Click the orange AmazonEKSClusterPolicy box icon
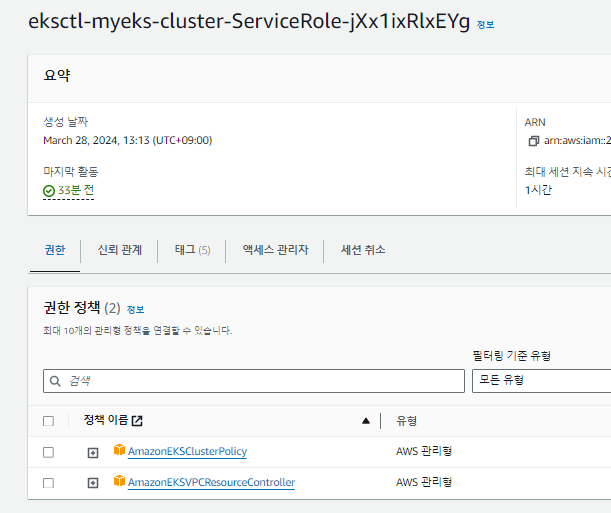Screen dimensions: 611x513 point(119,451)
